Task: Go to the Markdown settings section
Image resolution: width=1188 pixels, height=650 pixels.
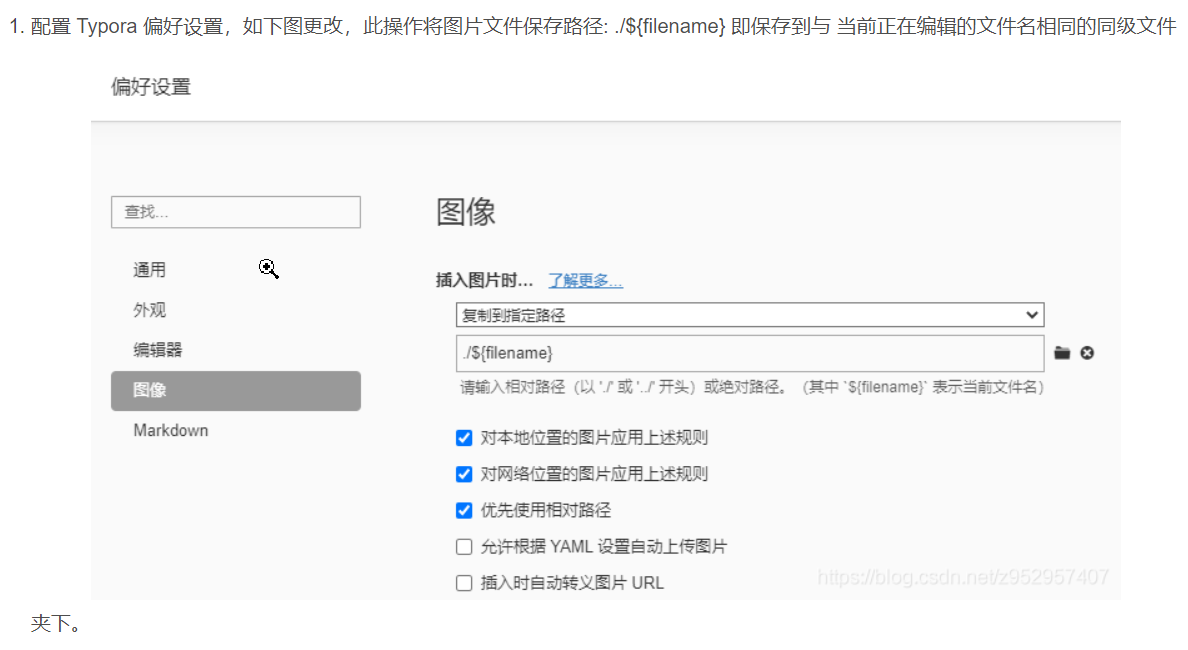Action: [x=171, y=430]
